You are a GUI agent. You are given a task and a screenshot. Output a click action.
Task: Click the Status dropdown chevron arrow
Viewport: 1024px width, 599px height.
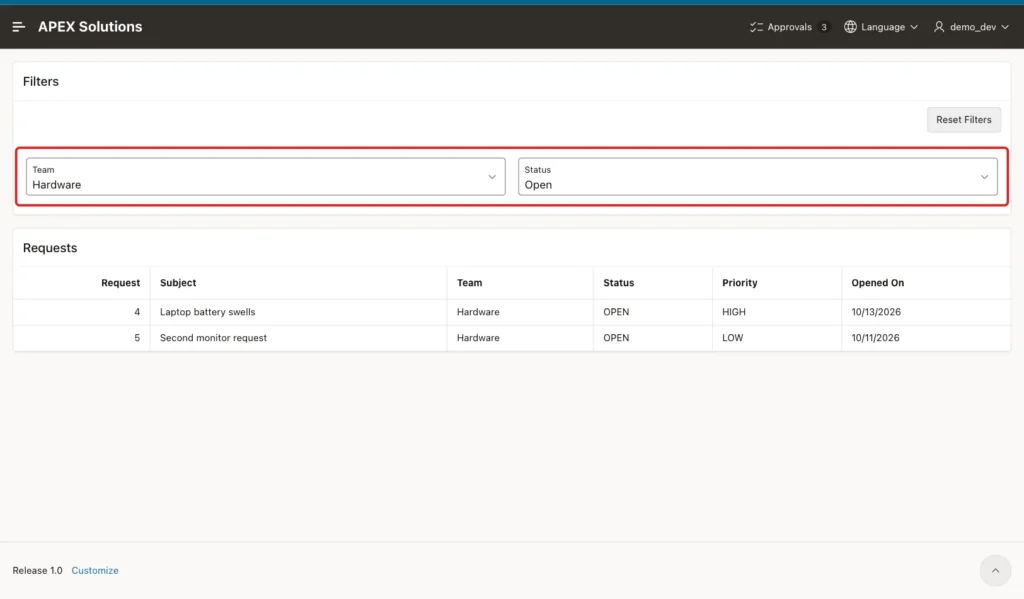984,177
